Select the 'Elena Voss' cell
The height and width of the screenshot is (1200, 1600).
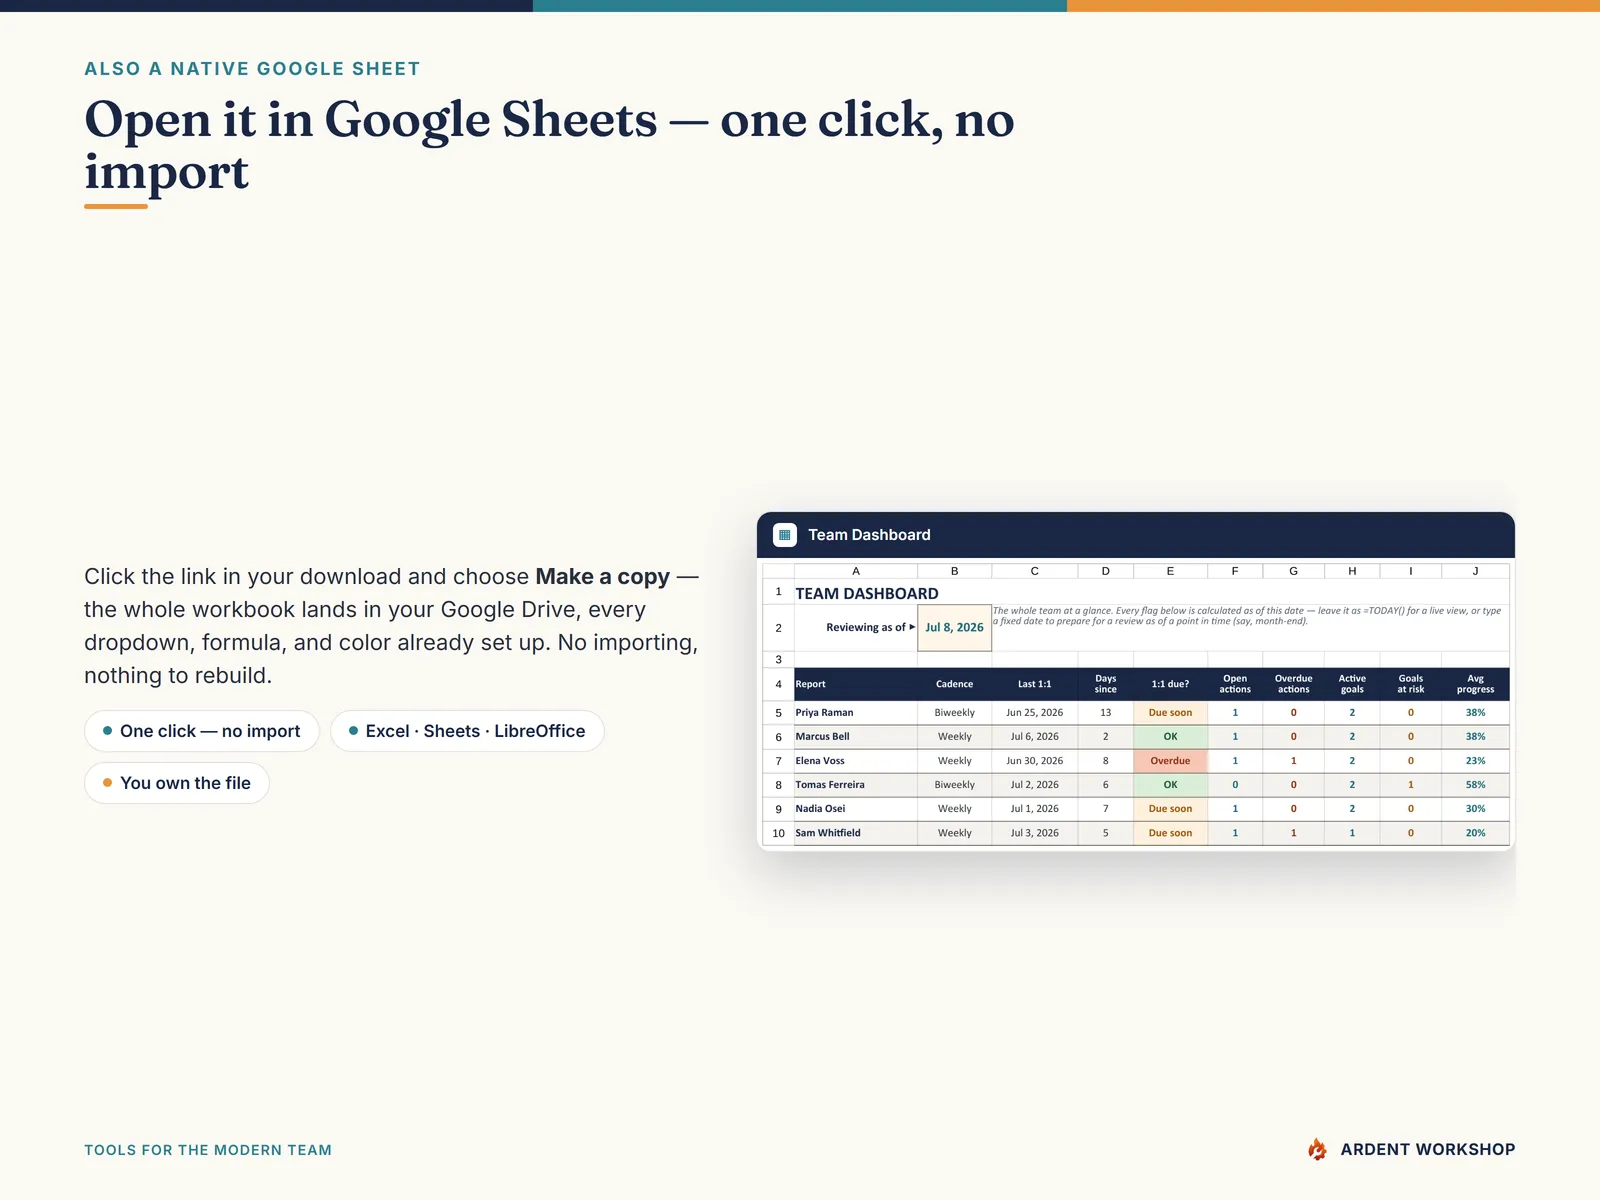[856, 761]
